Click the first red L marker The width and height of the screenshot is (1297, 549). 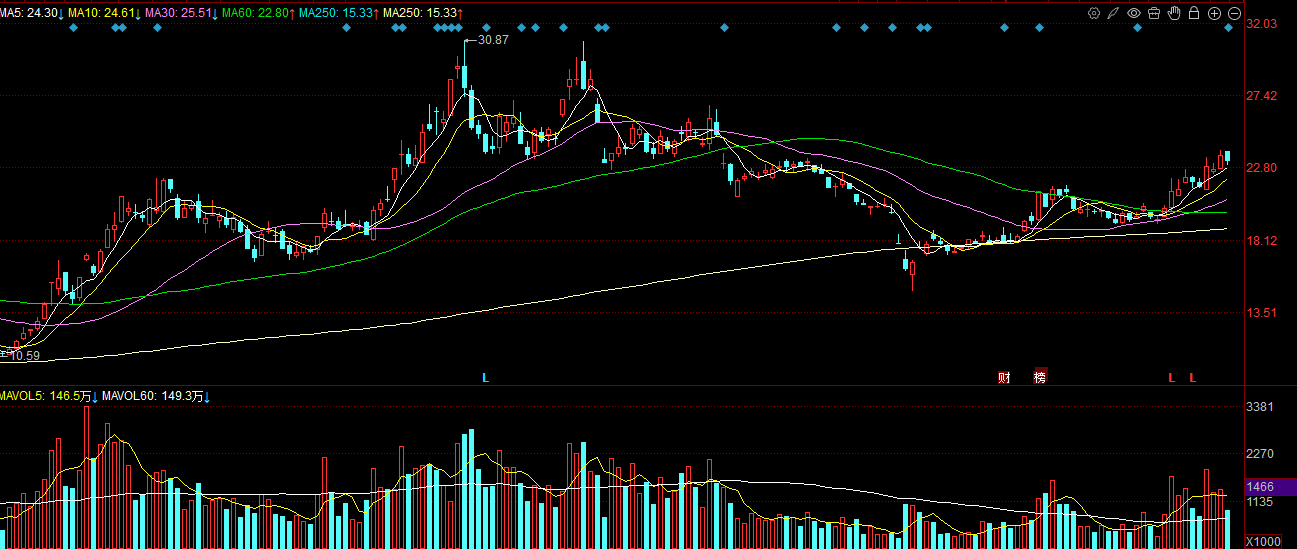[1172, 377]
